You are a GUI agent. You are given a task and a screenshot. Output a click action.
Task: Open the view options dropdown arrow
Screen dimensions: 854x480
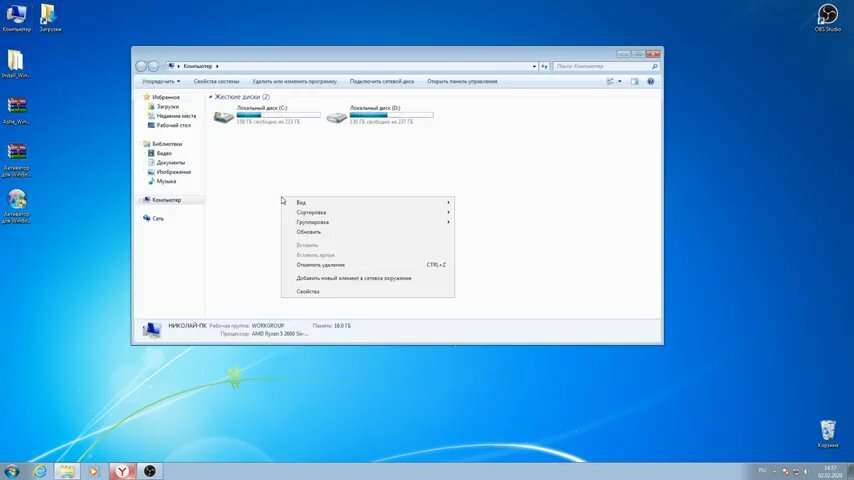(x=619, y=81)
